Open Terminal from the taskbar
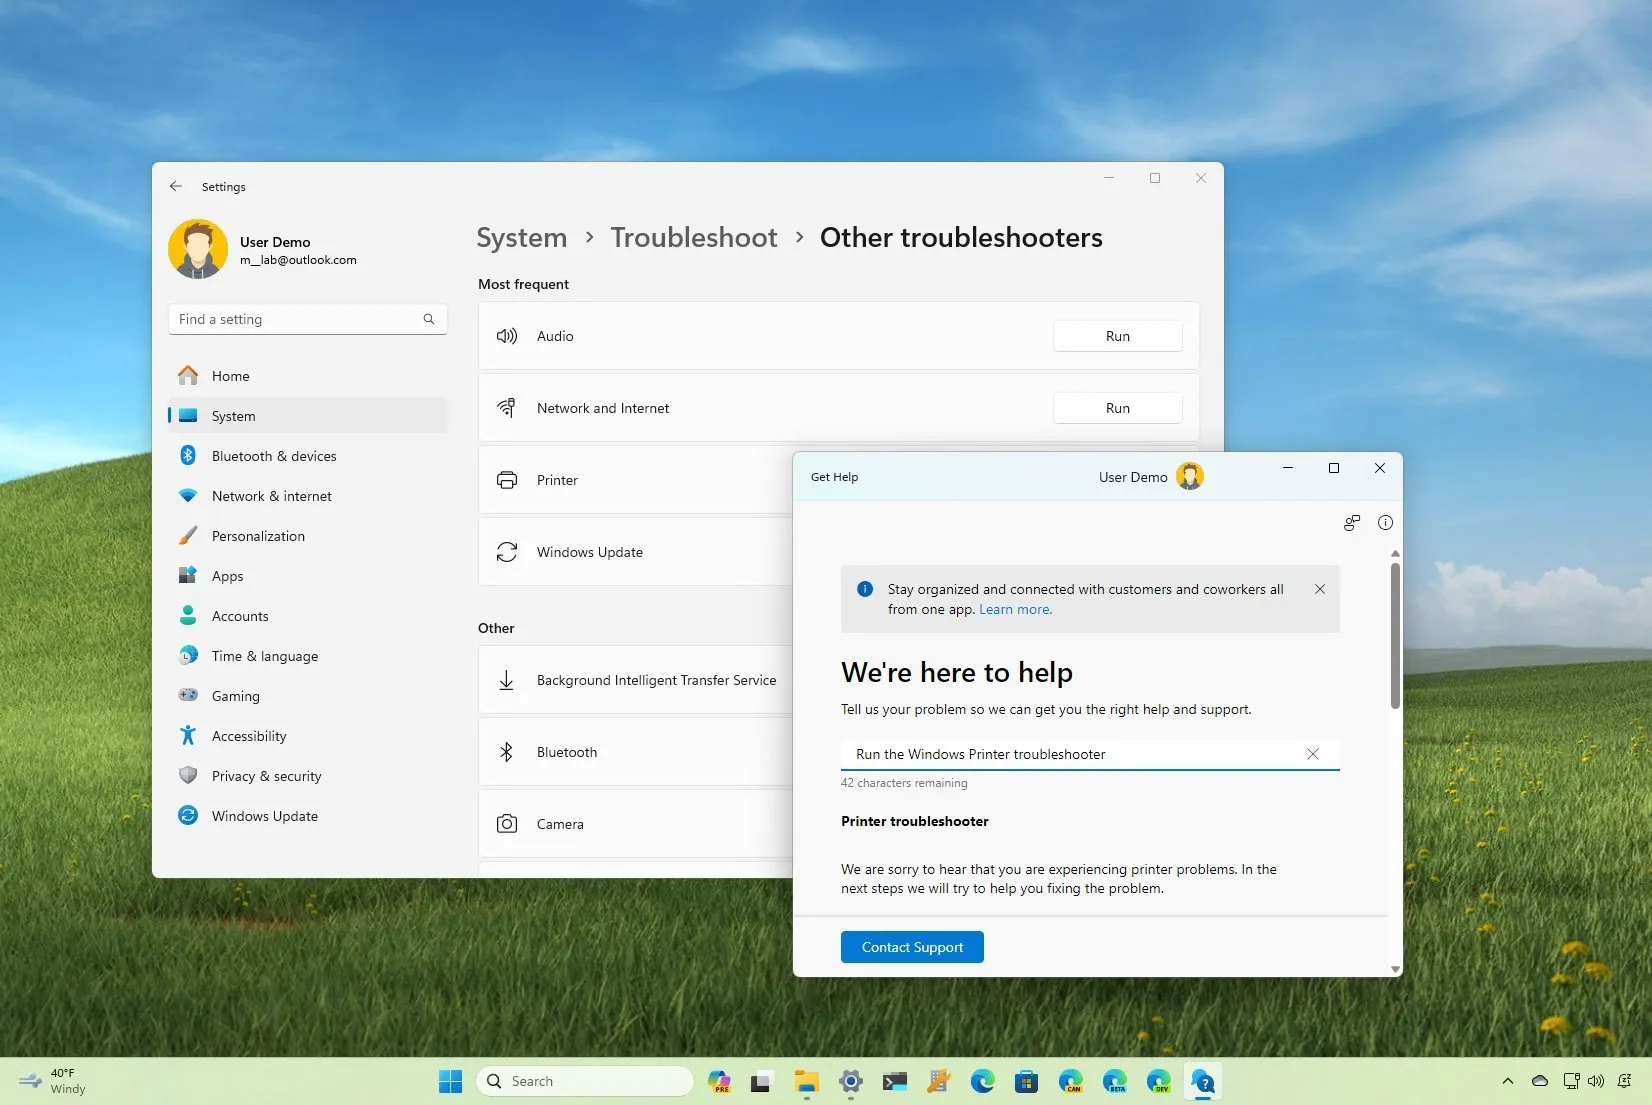 tap(895, 1081)
